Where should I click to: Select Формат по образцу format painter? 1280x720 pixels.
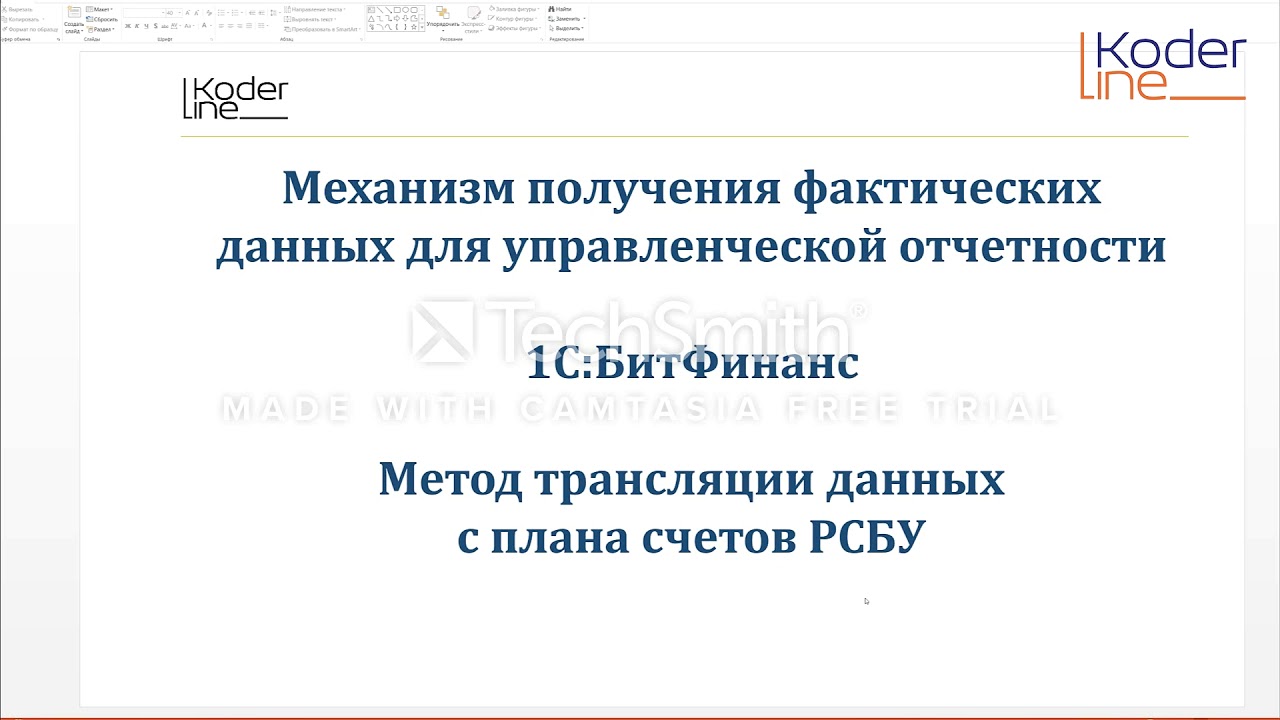30,29
